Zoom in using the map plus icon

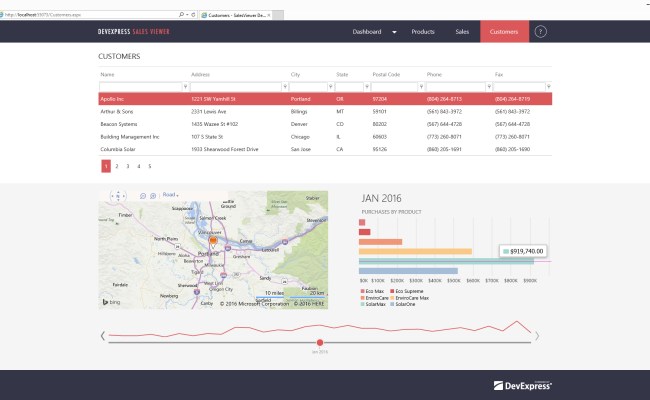click(153, 196)
